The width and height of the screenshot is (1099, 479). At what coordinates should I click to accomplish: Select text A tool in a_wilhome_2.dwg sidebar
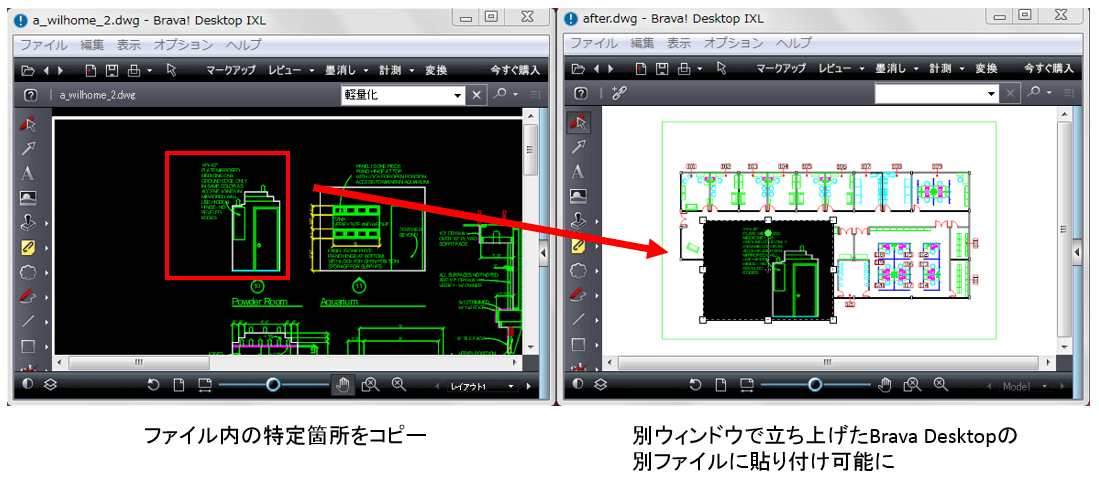tap(28, 173)
